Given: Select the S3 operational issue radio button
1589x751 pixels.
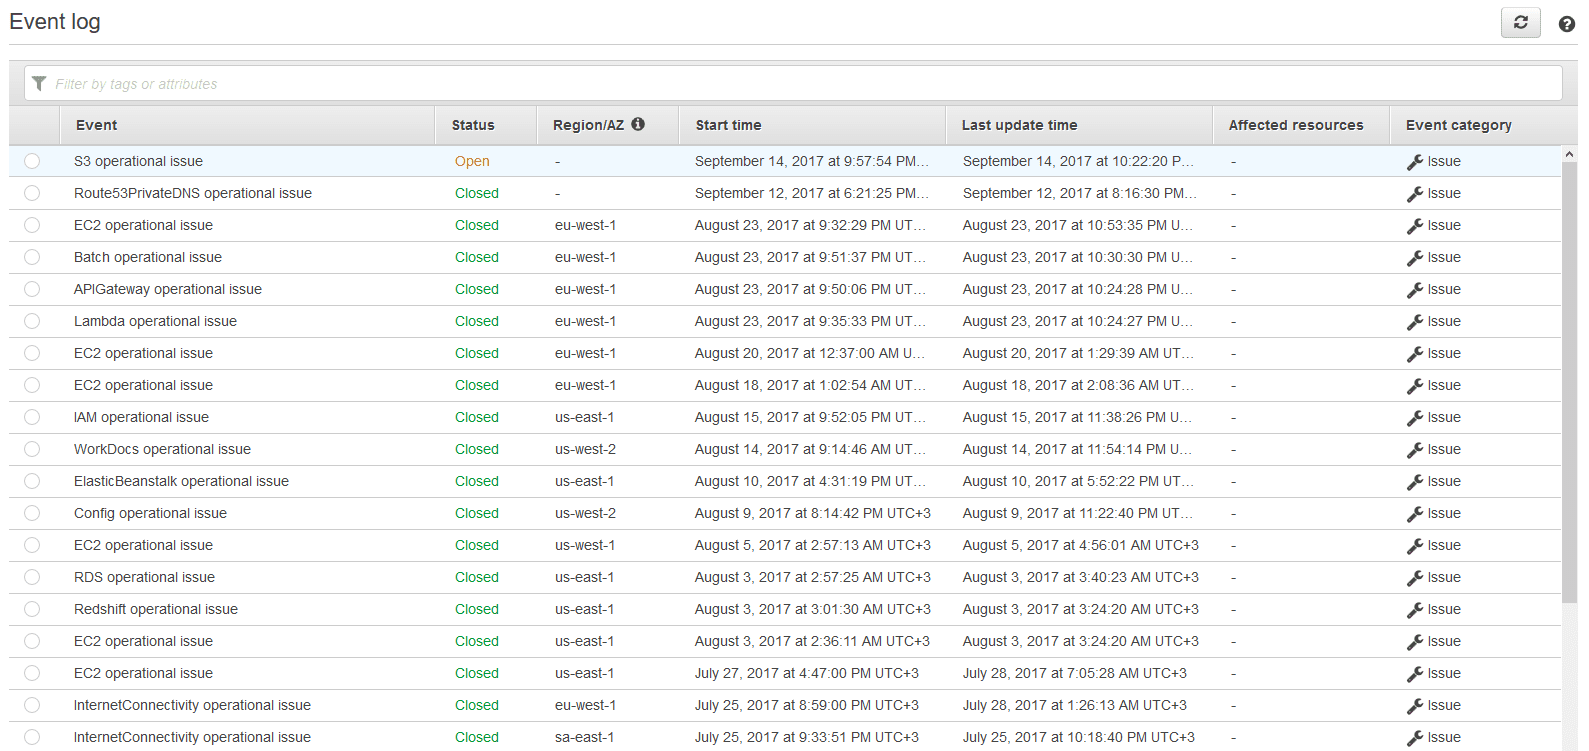Looking at the screenshot, I should point(32,161).
